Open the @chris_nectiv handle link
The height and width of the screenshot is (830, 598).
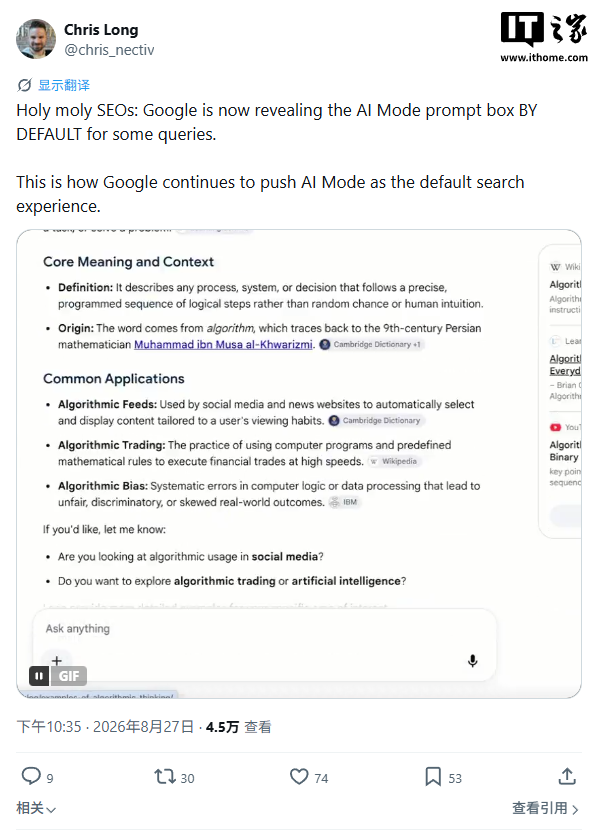coord(109,50)
